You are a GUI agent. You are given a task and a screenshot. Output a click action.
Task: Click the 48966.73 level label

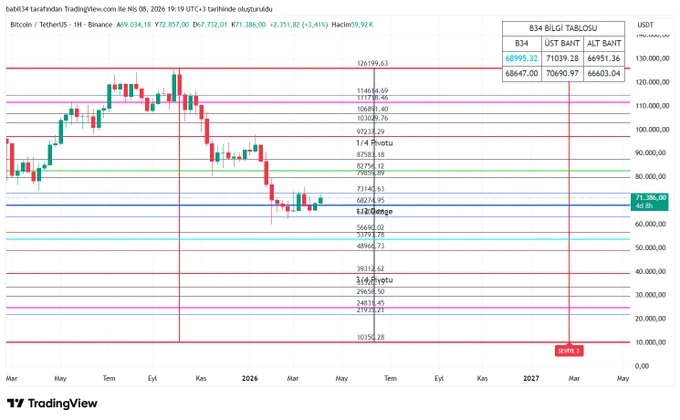click(x=370, y=246)
